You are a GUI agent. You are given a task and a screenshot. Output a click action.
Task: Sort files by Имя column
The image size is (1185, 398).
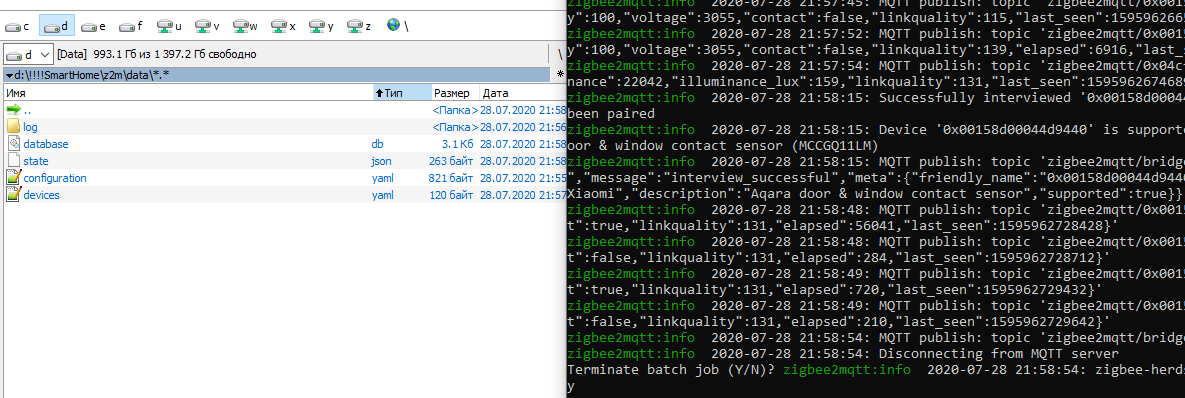tap(188, 93)
